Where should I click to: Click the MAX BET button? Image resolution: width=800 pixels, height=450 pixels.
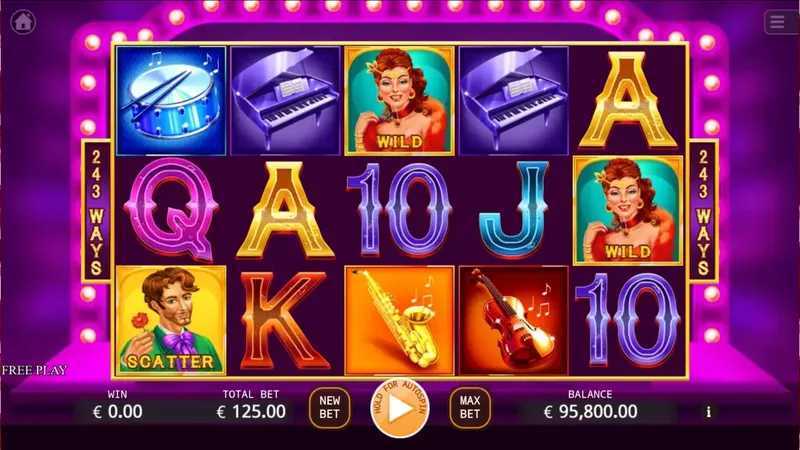tap(470, 408)
